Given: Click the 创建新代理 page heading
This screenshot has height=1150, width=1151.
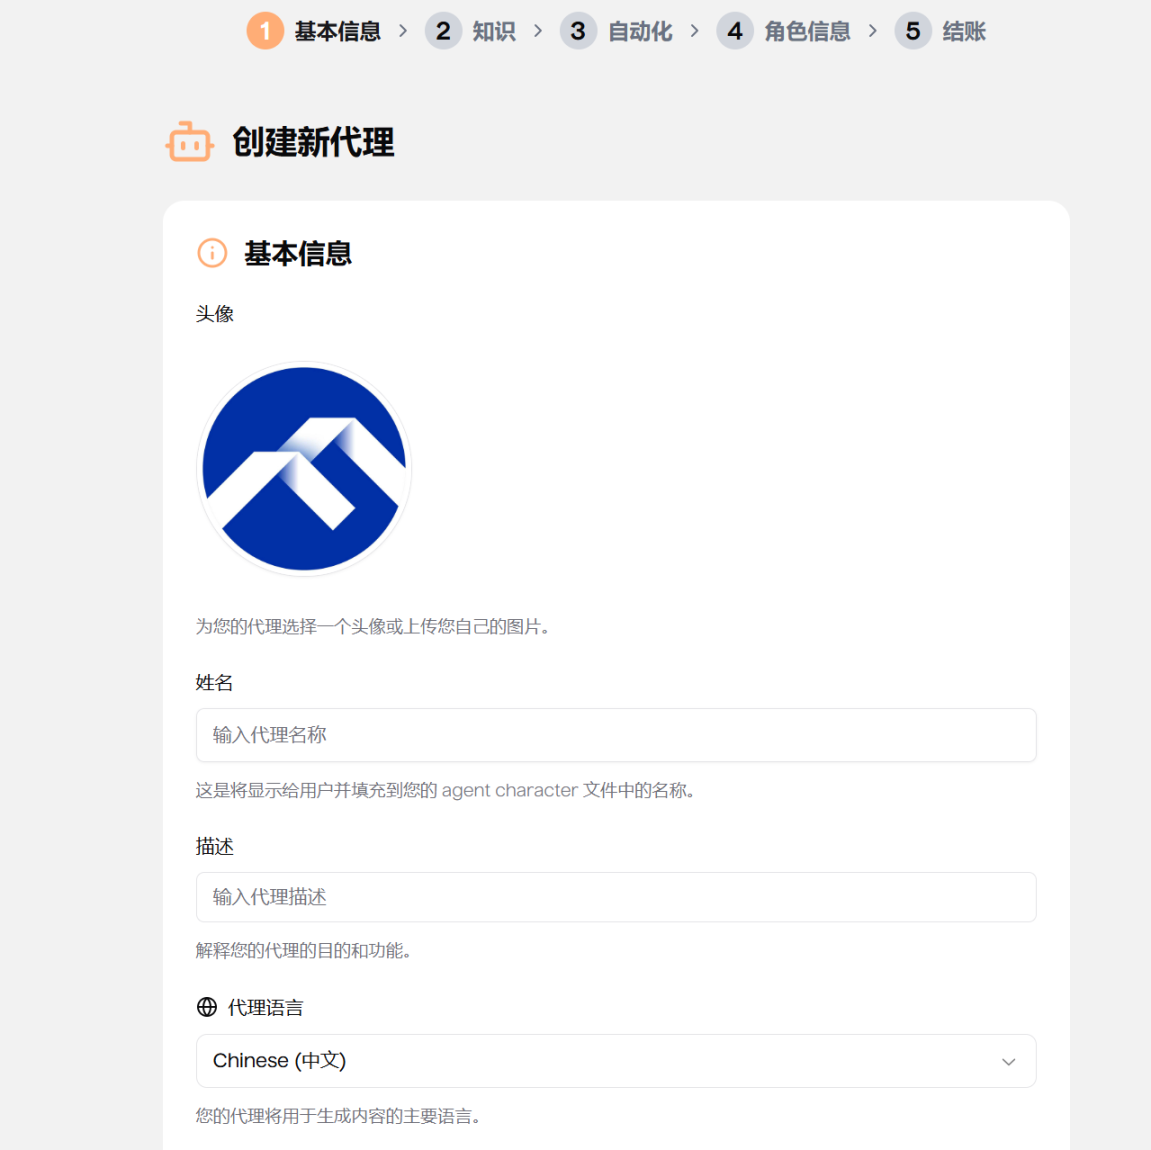Looking at the screenshot, I should pyautogui.click(x=313, y=142).
